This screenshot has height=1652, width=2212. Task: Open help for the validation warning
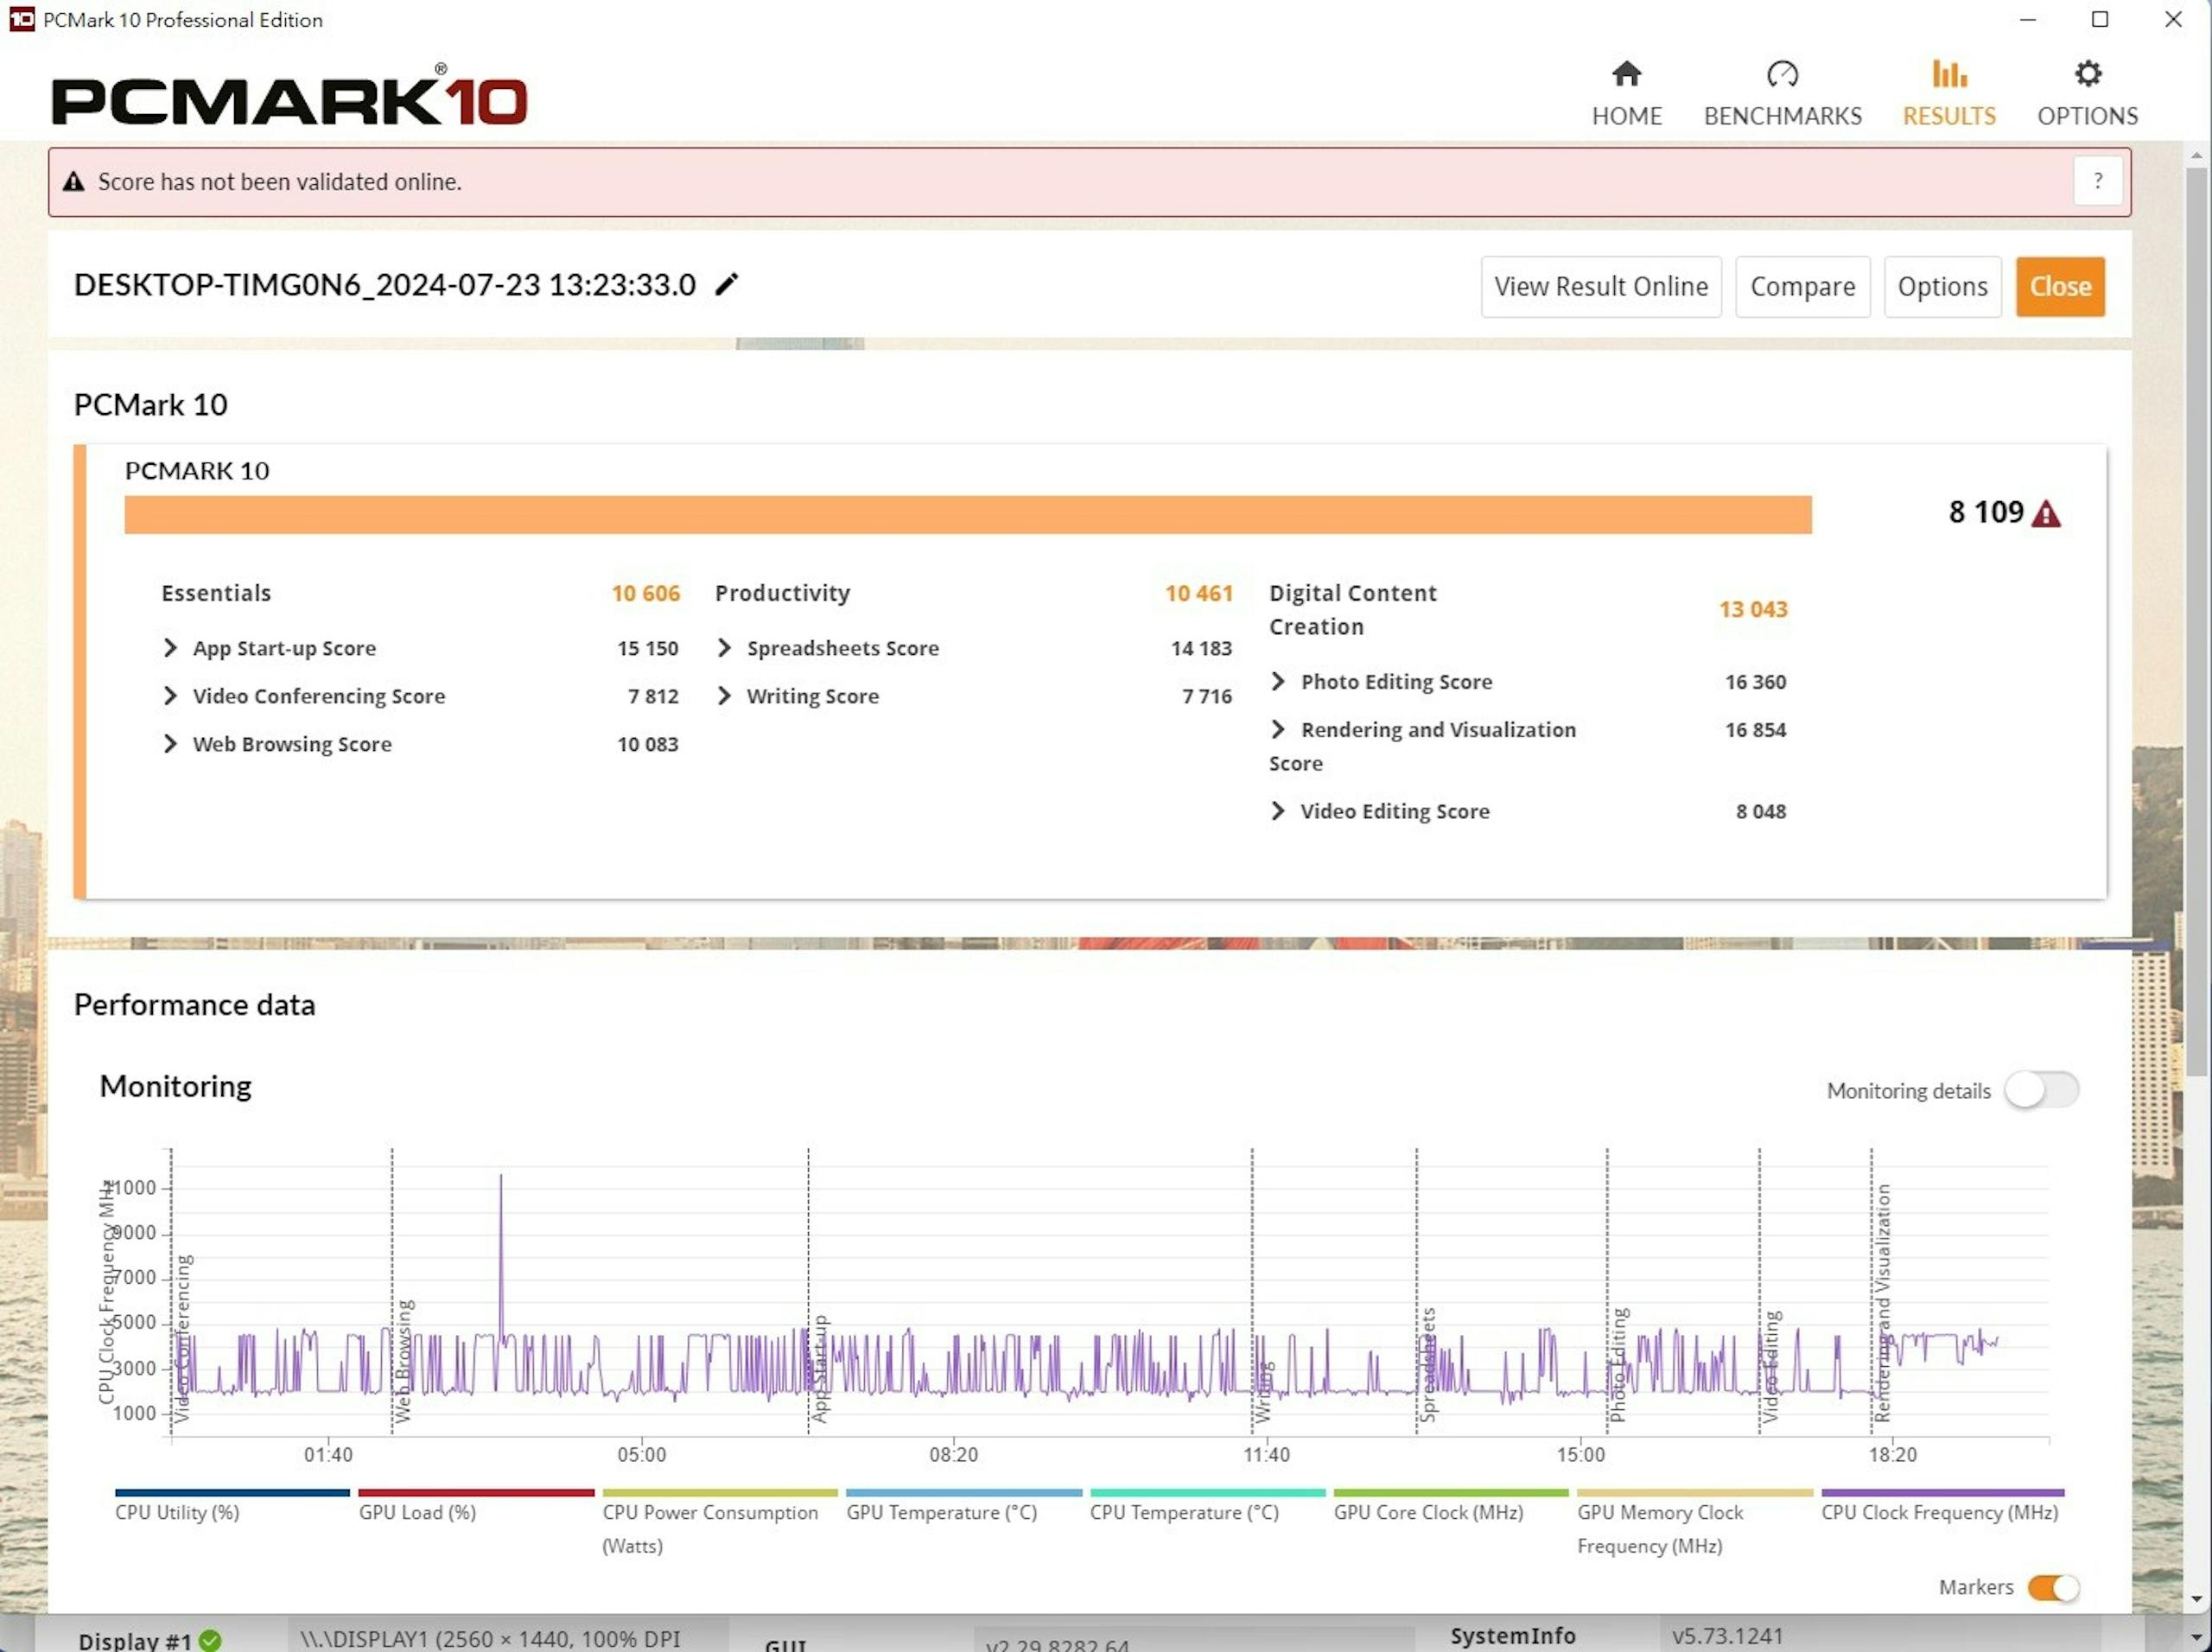2097,181
